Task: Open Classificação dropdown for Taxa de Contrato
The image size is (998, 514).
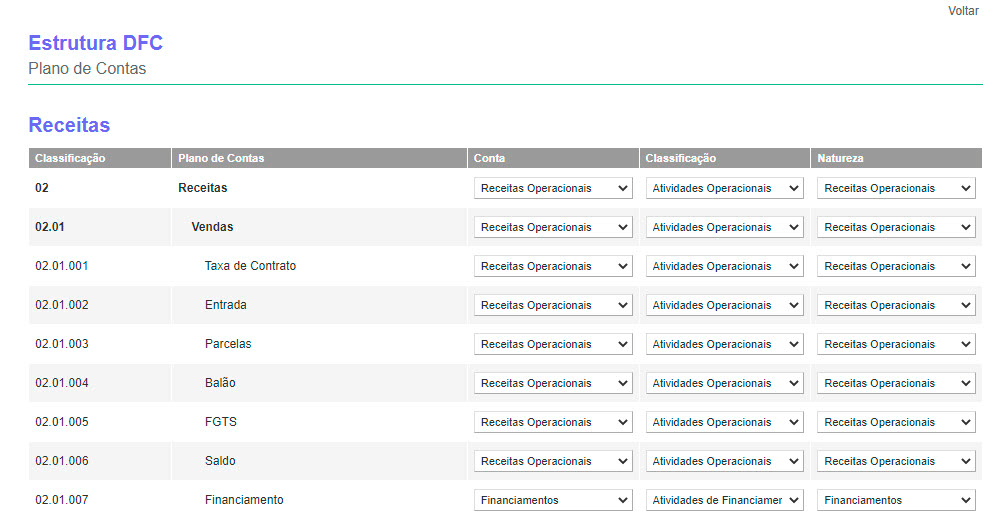Action: click(724, 266)
